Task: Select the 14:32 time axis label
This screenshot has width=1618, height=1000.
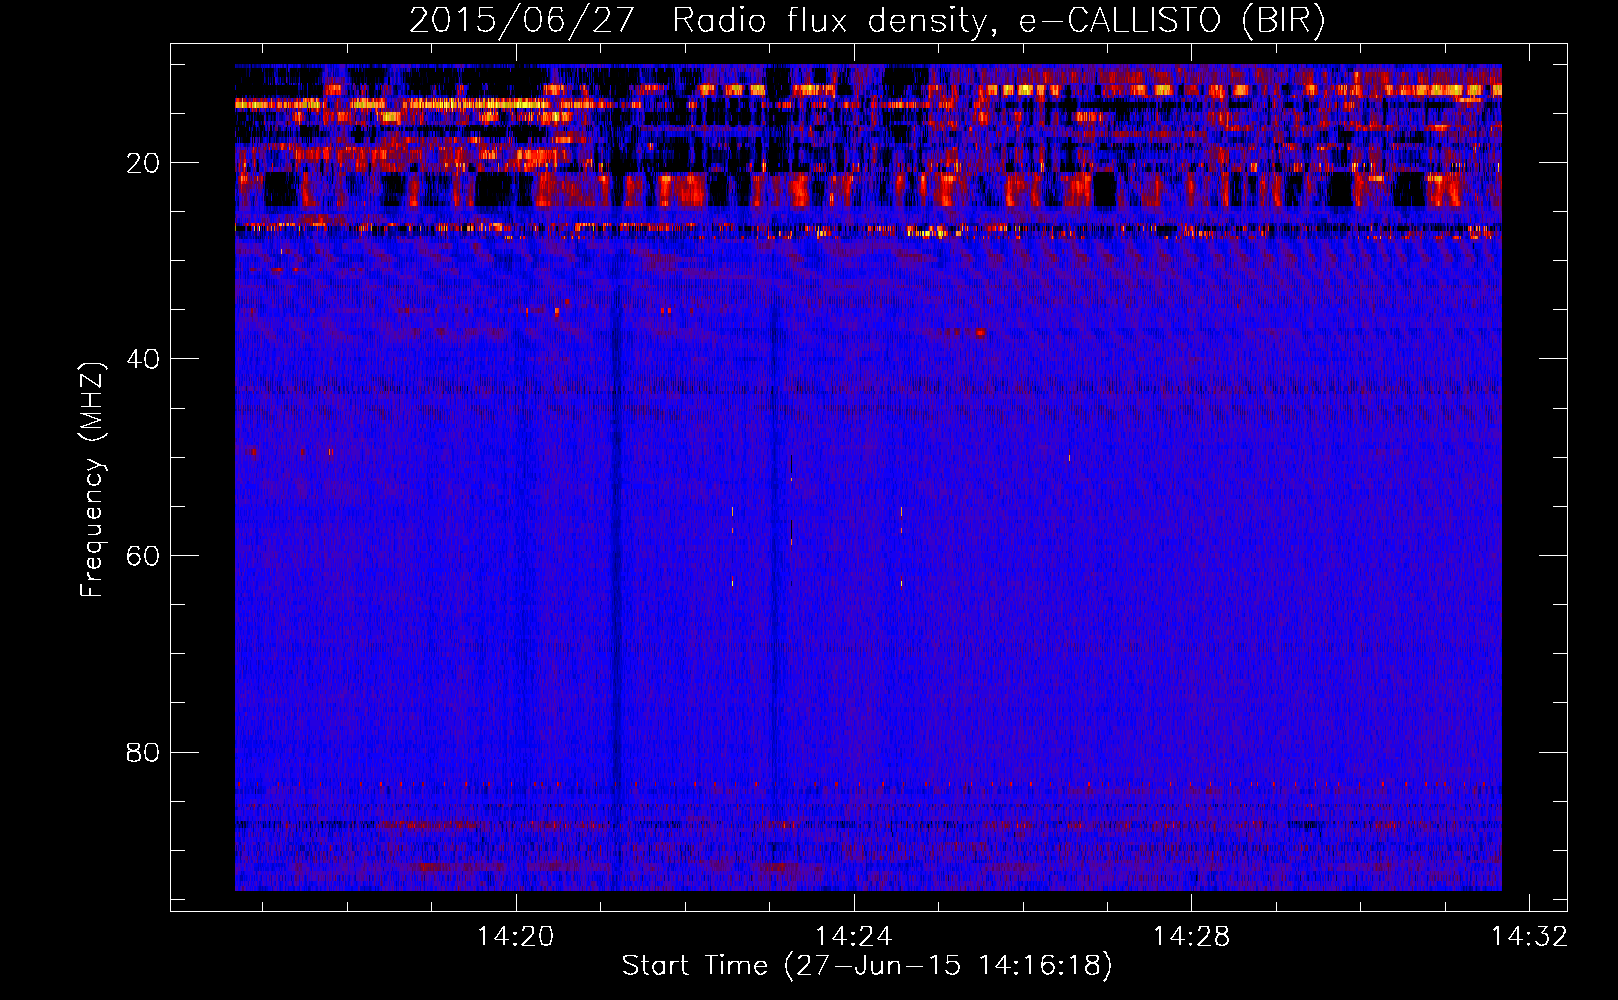Action: pos(1529,936)
